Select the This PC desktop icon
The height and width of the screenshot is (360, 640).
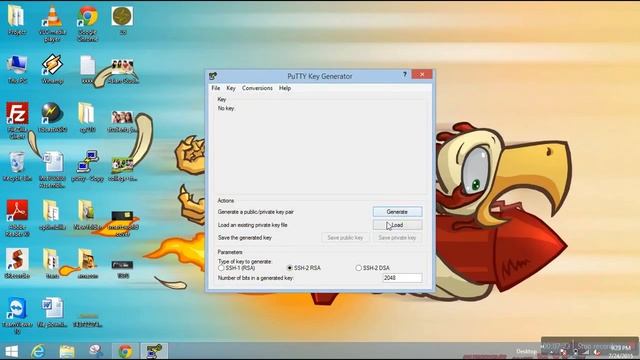click(x=17, y=69)
